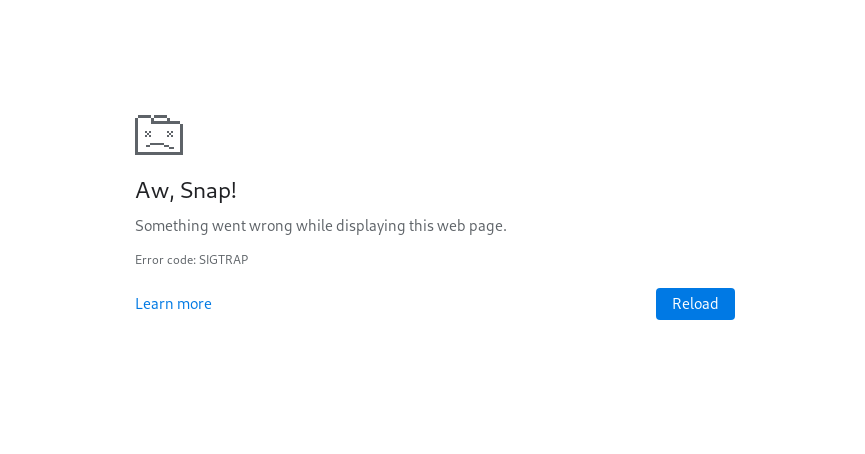The height and width of the screenshot is (454, 865).
Task: Click the SIGTRAP error code text
Action: click(223, 260)
